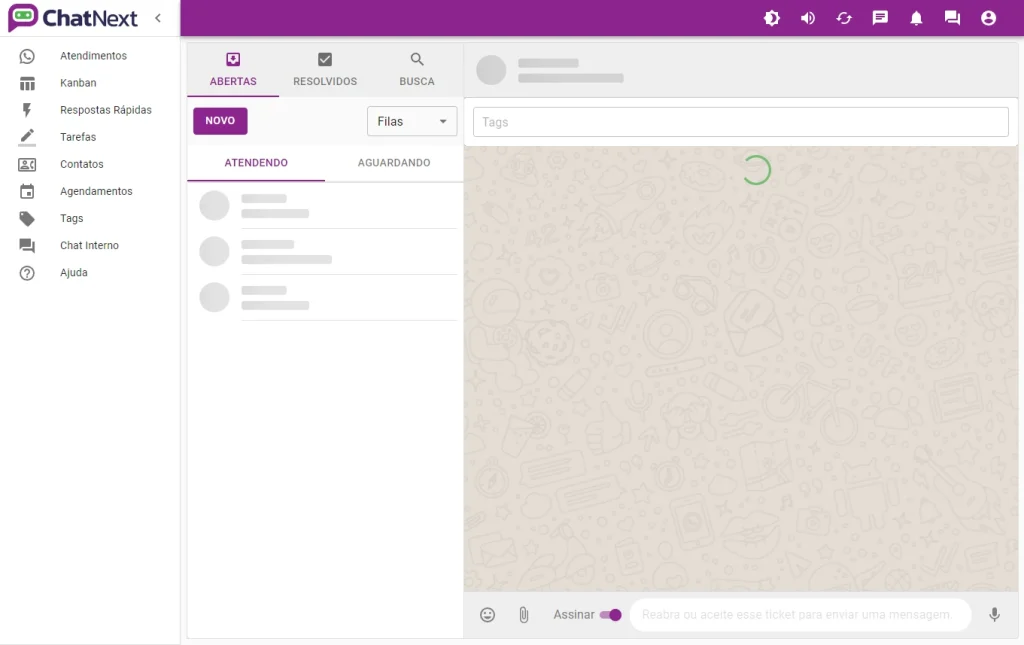Open Chat Interno text entry
The width and height of the screenshot is (1024, 645).
[89, 245]
